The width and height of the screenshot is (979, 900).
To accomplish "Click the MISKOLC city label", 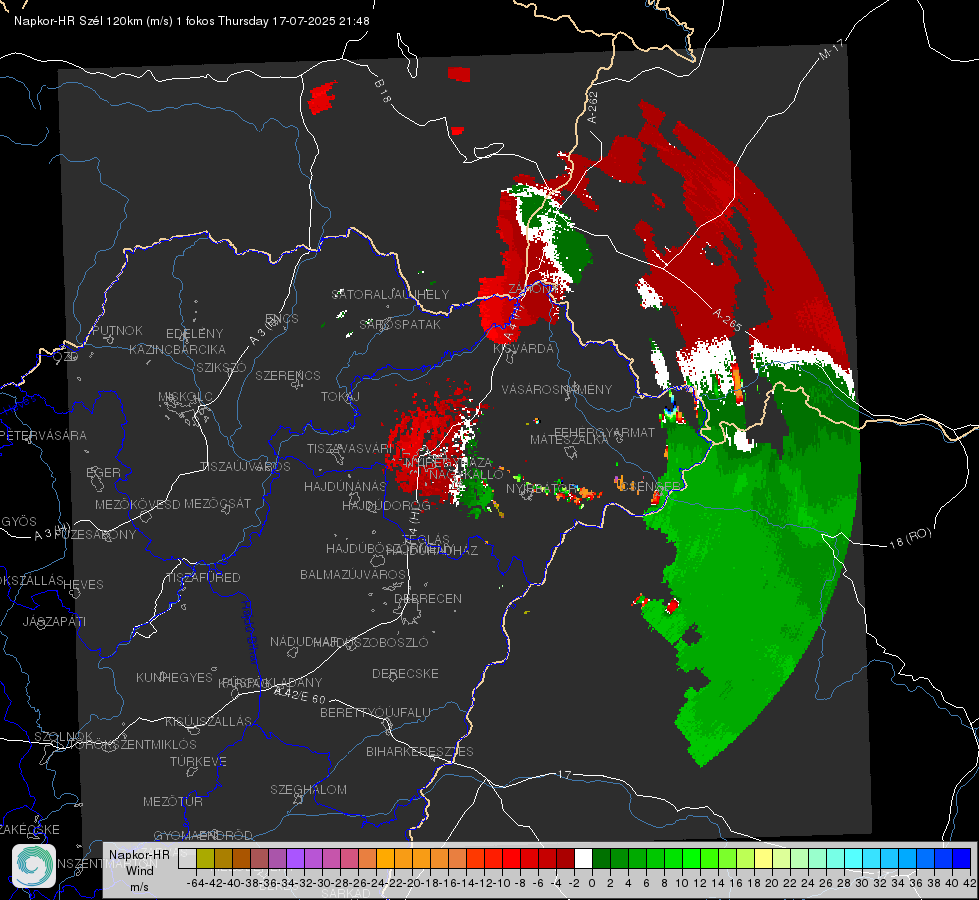I will coord(185,397).
